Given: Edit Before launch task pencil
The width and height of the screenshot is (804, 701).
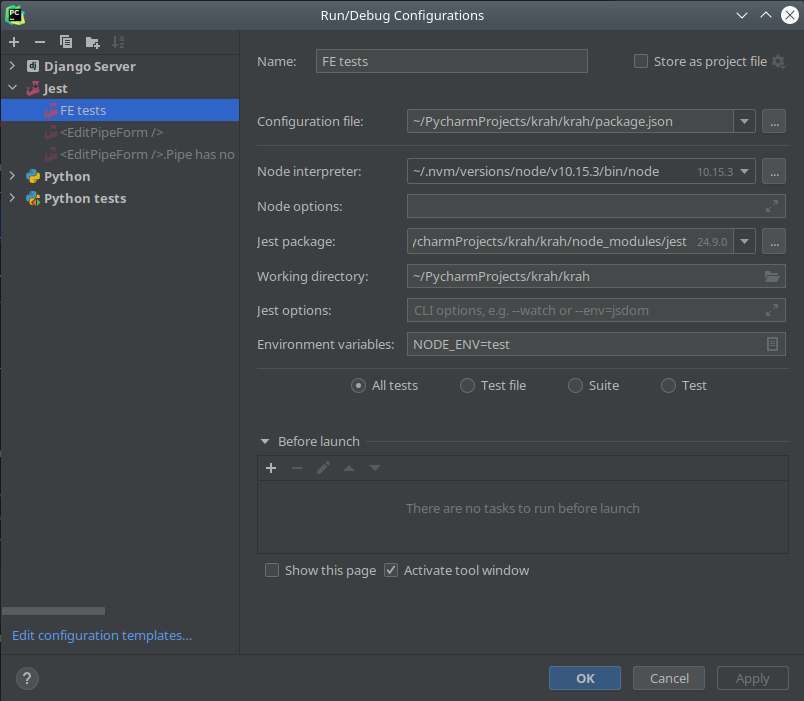Looking at the screenshot, I should [x=323, y=468].
